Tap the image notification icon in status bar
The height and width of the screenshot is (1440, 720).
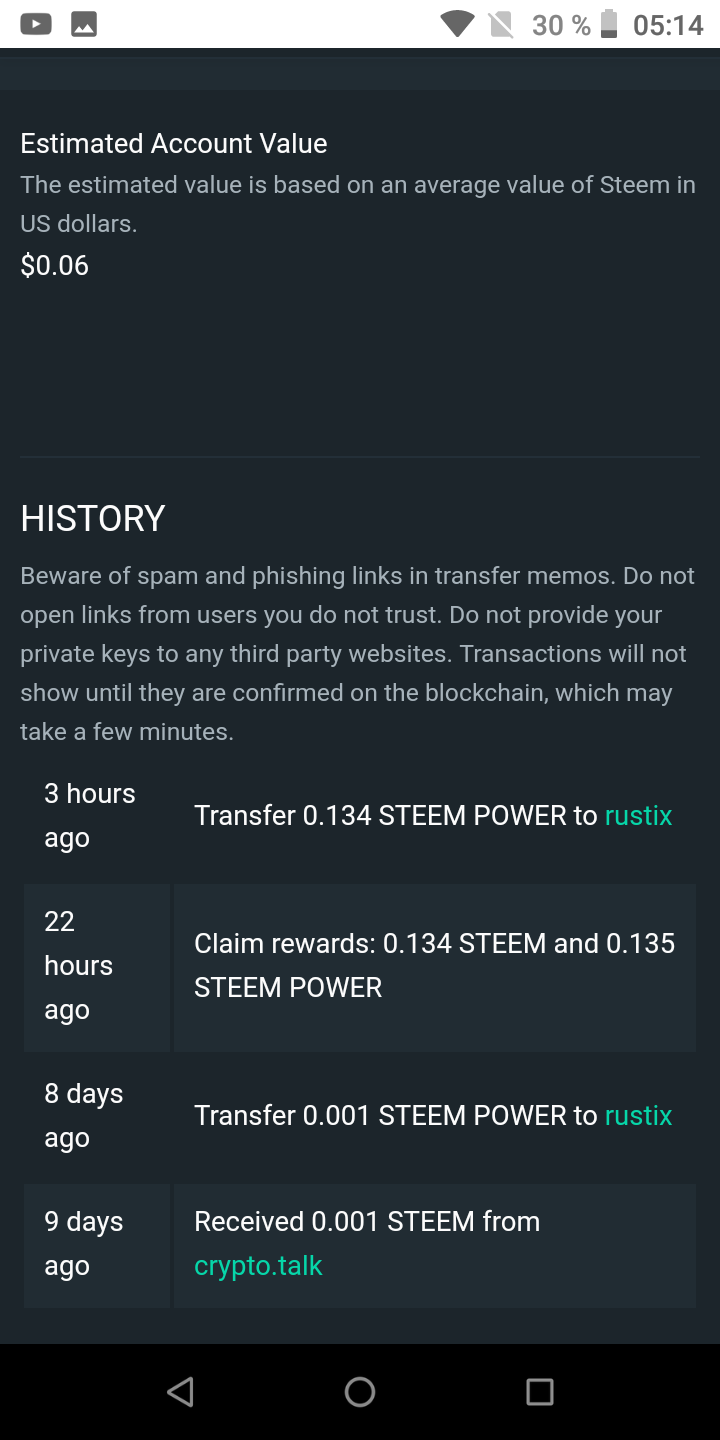84,24
